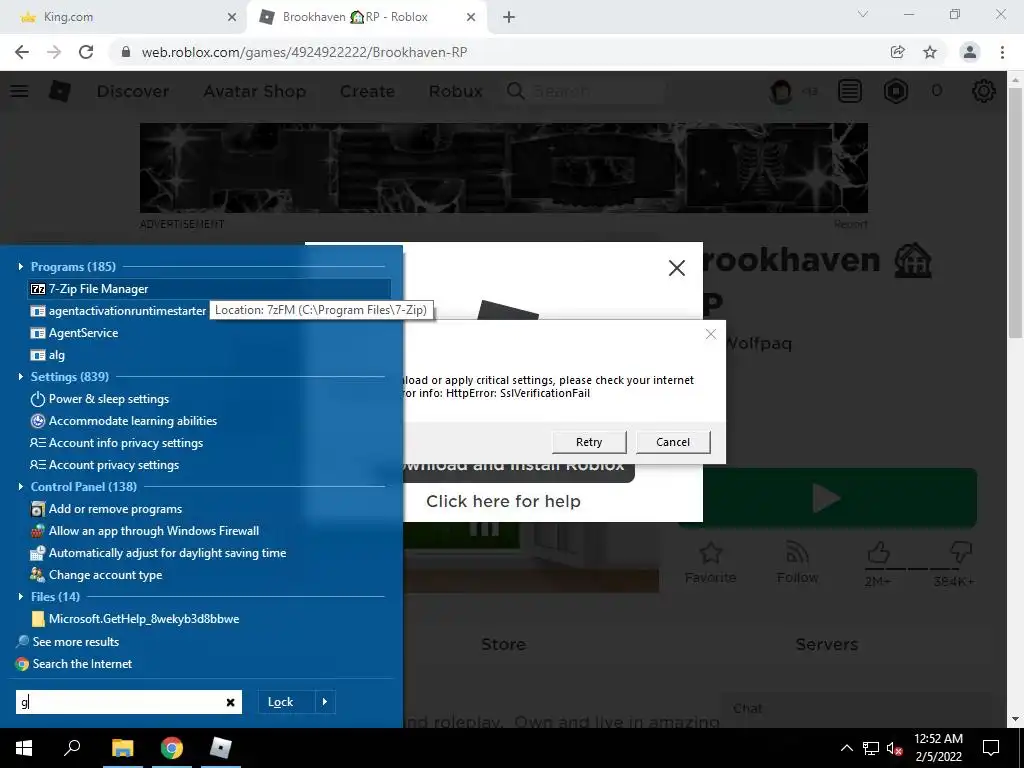Open Robux balance hexagon icon
Viewport: 1024px width, 768px height.
(x=896, y=91)
